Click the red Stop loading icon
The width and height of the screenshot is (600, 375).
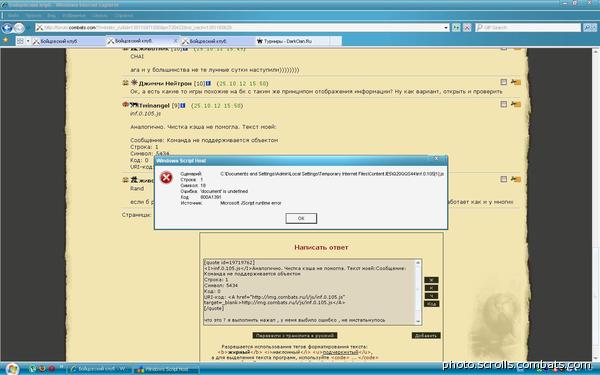[467, 28]
